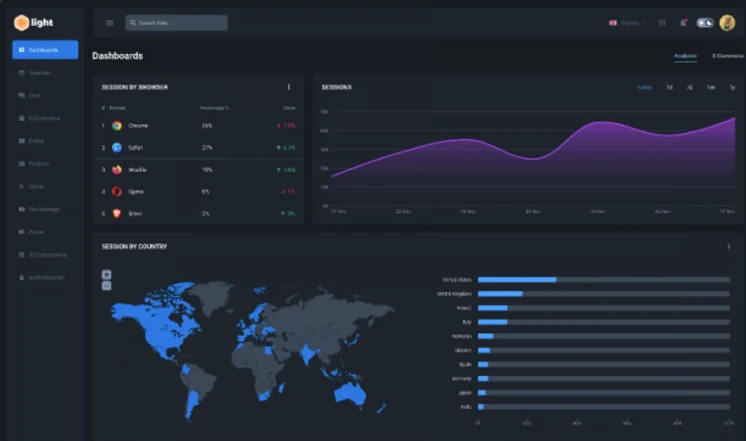
Task: Select the 1d range in Sessions
Action: pyautogui.click(x=669, y=88)
